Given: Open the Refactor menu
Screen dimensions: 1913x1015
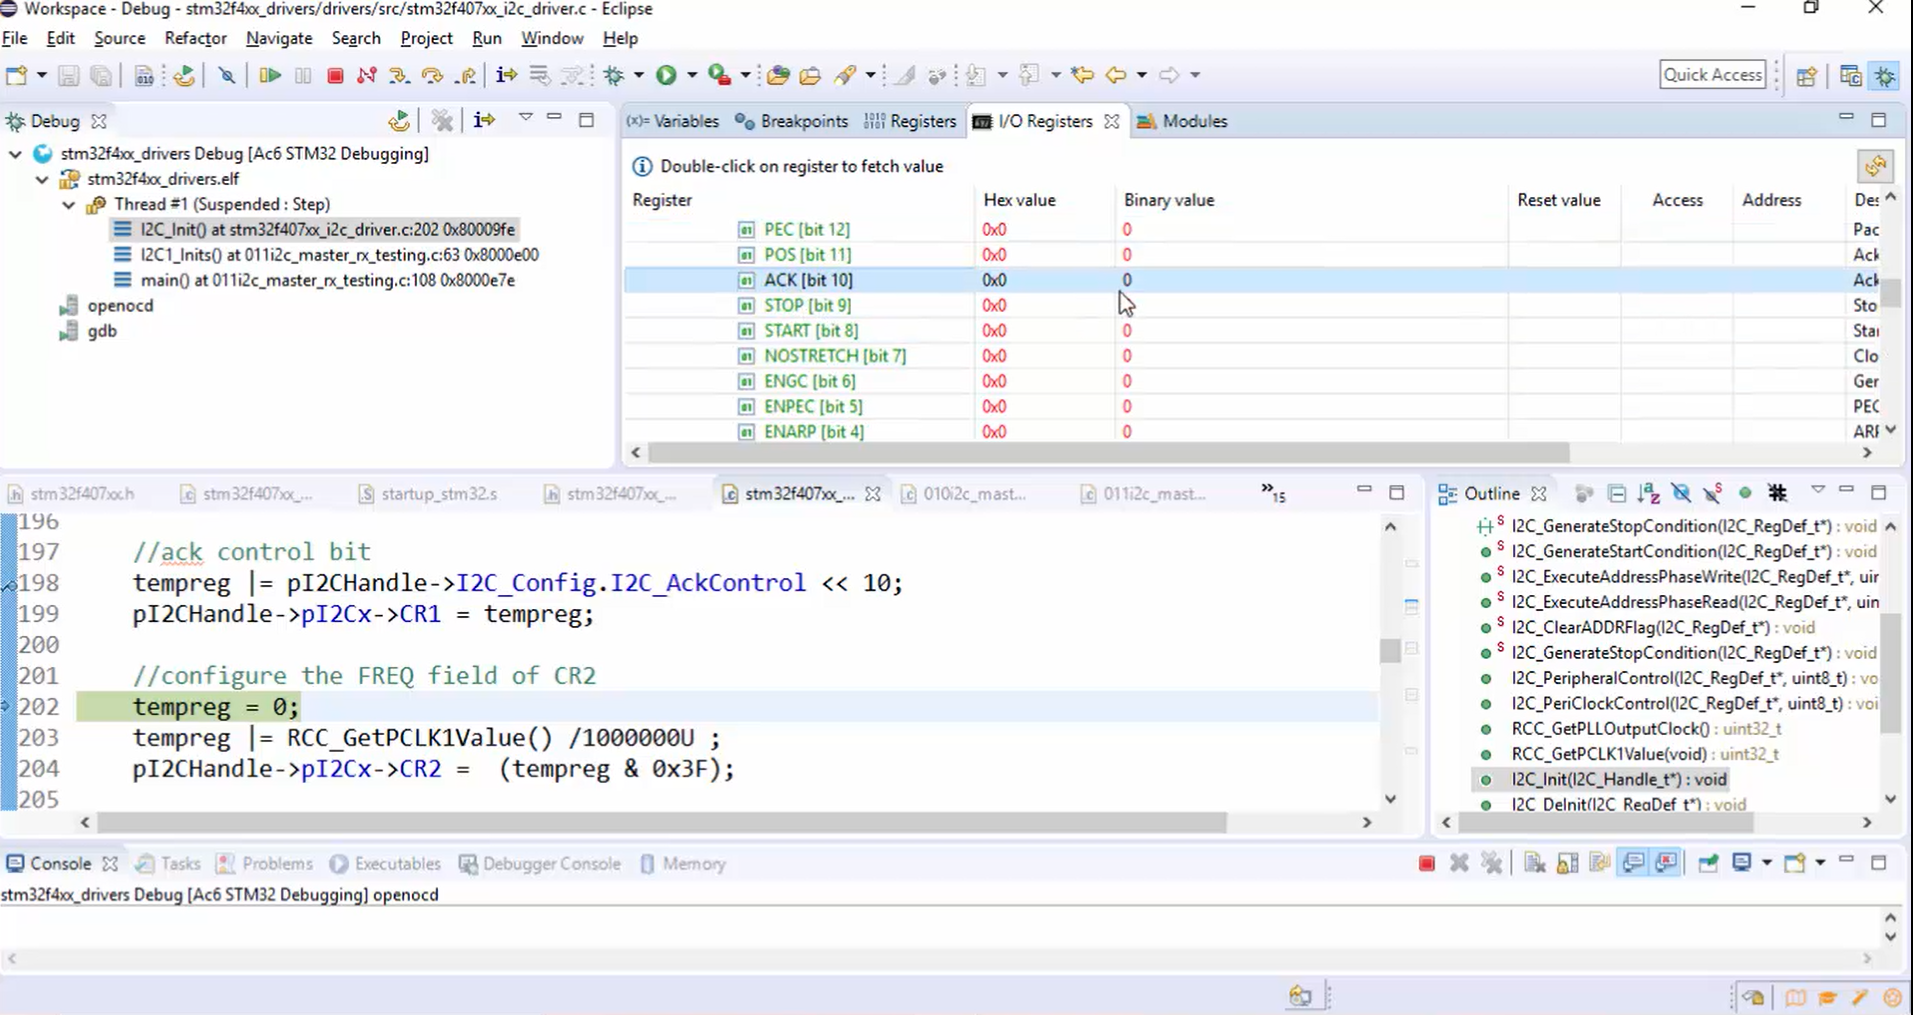Looking at the screenshot, I should point(195,38).
